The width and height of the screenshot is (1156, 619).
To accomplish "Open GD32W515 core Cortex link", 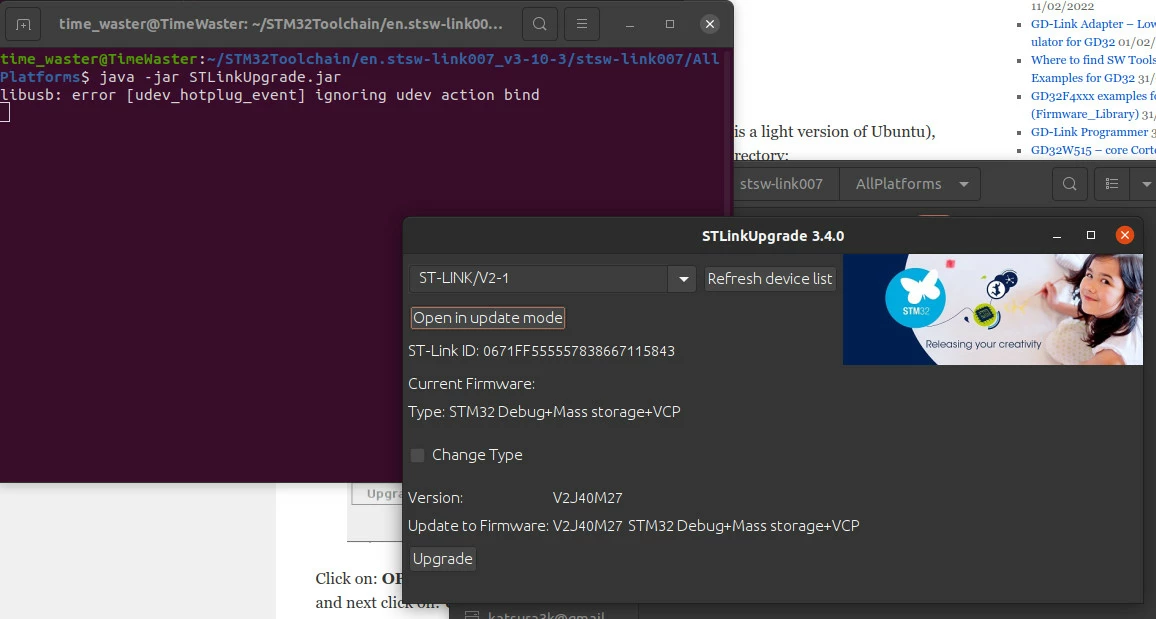I will click(1093, 150).
